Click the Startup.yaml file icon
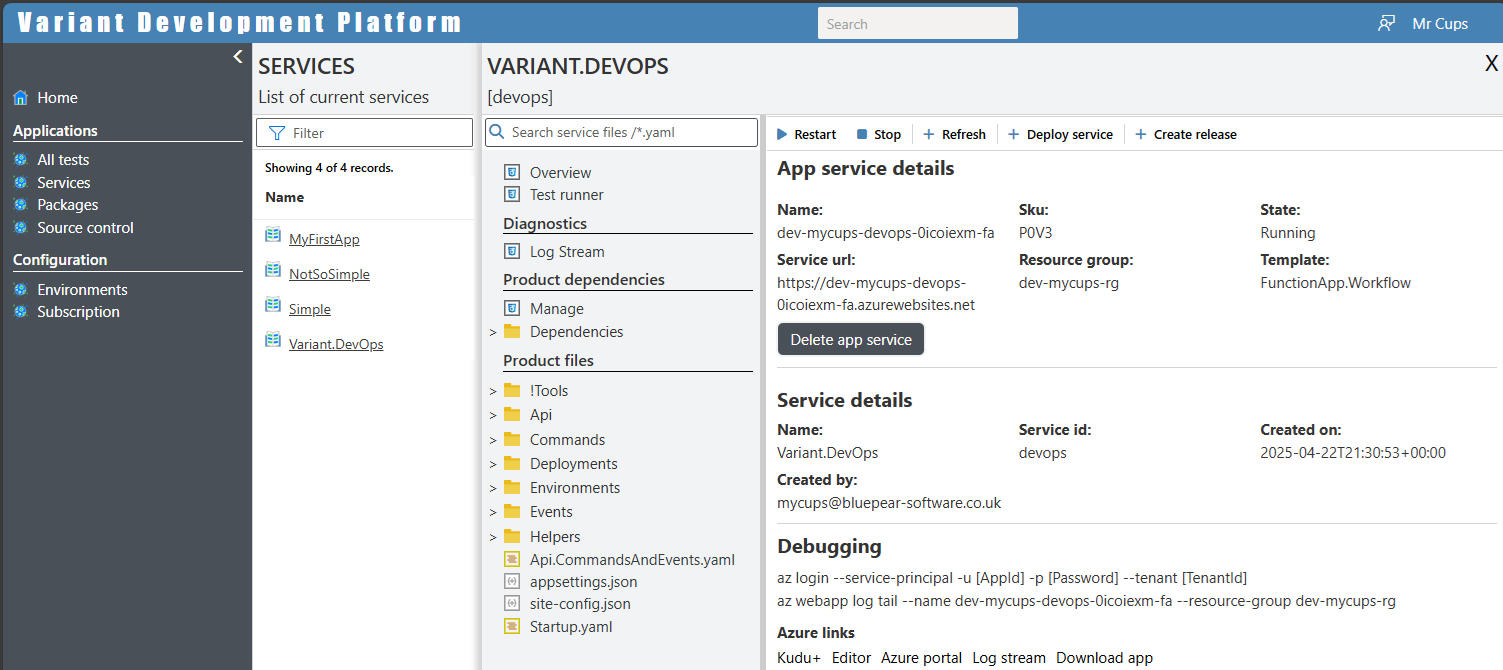 click(512, 627)
